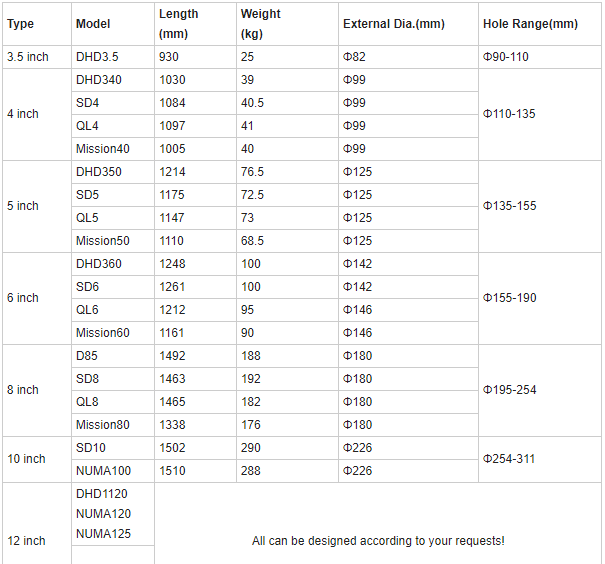This screenshot has width=605, height=564.
Task: Select the DHD3.5 model cell
Action: (97, 57)
